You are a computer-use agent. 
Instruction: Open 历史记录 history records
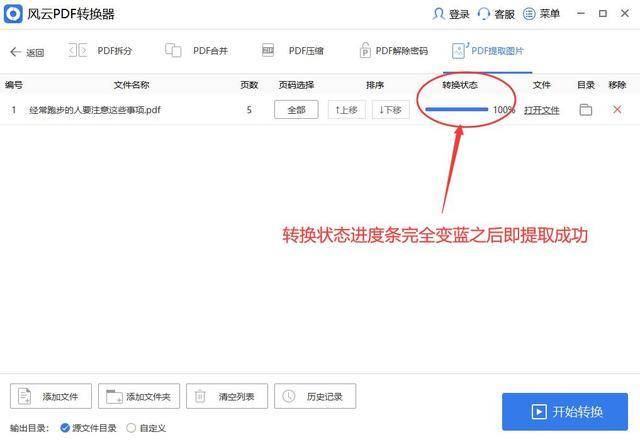click(315, 396)
